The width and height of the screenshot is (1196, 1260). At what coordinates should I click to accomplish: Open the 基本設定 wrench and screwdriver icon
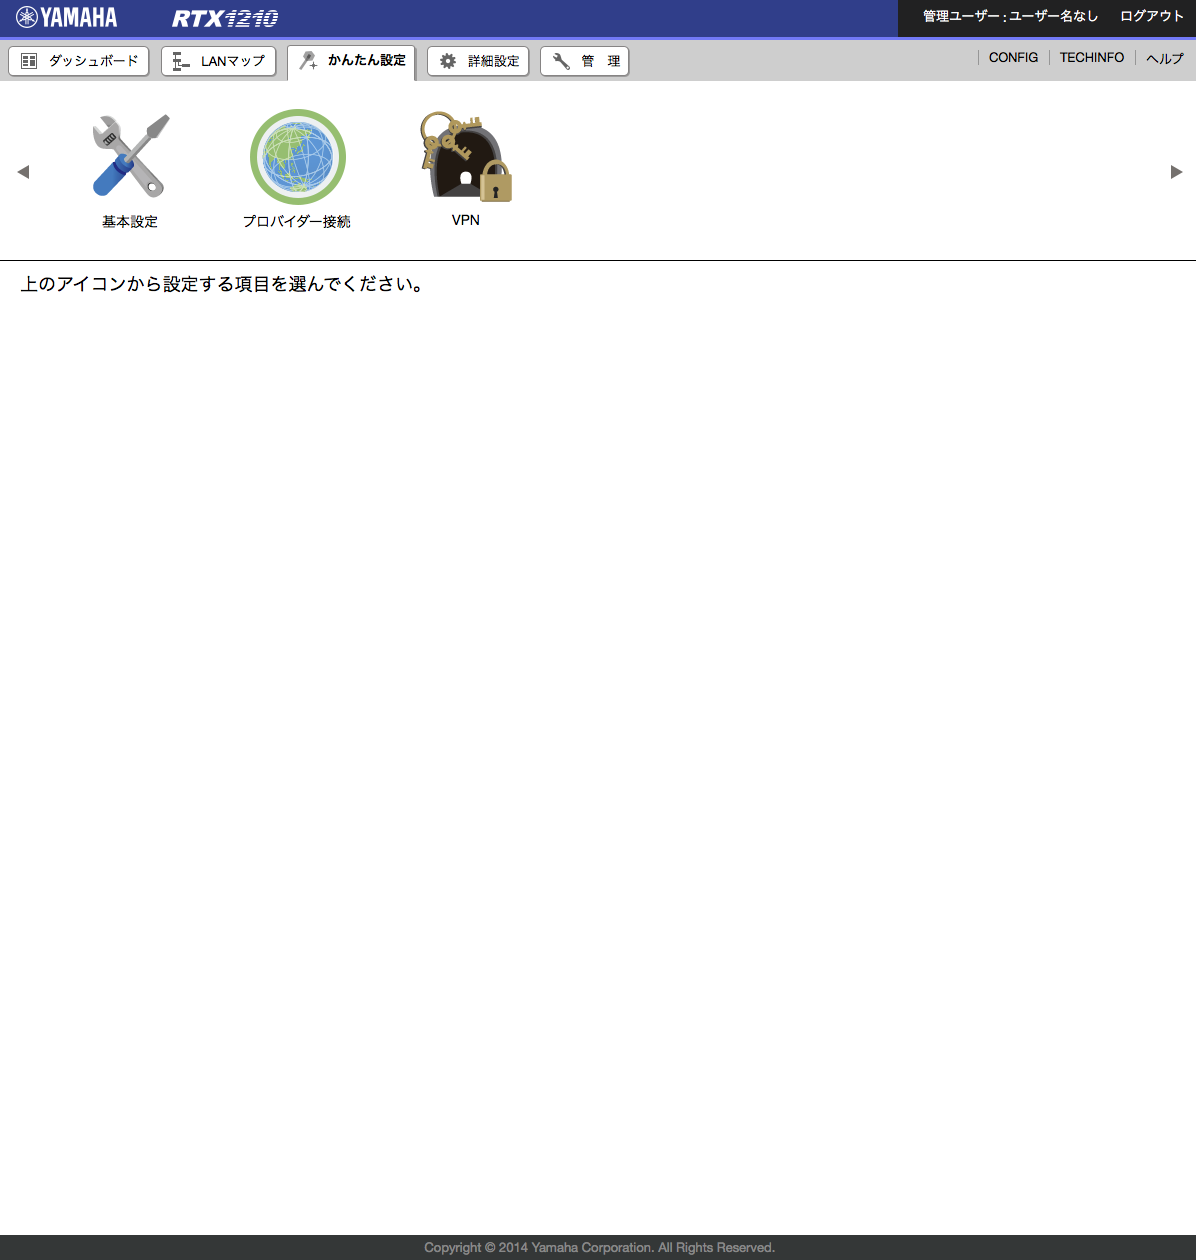point(130,155)
